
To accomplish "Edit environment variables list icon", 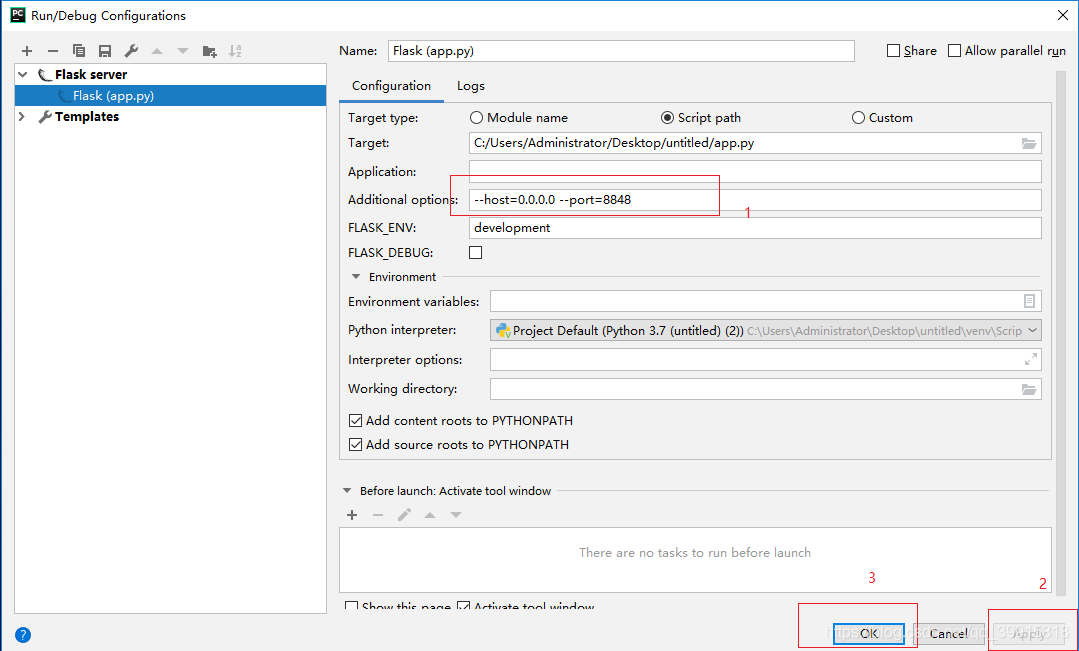I will (1029, 301).
